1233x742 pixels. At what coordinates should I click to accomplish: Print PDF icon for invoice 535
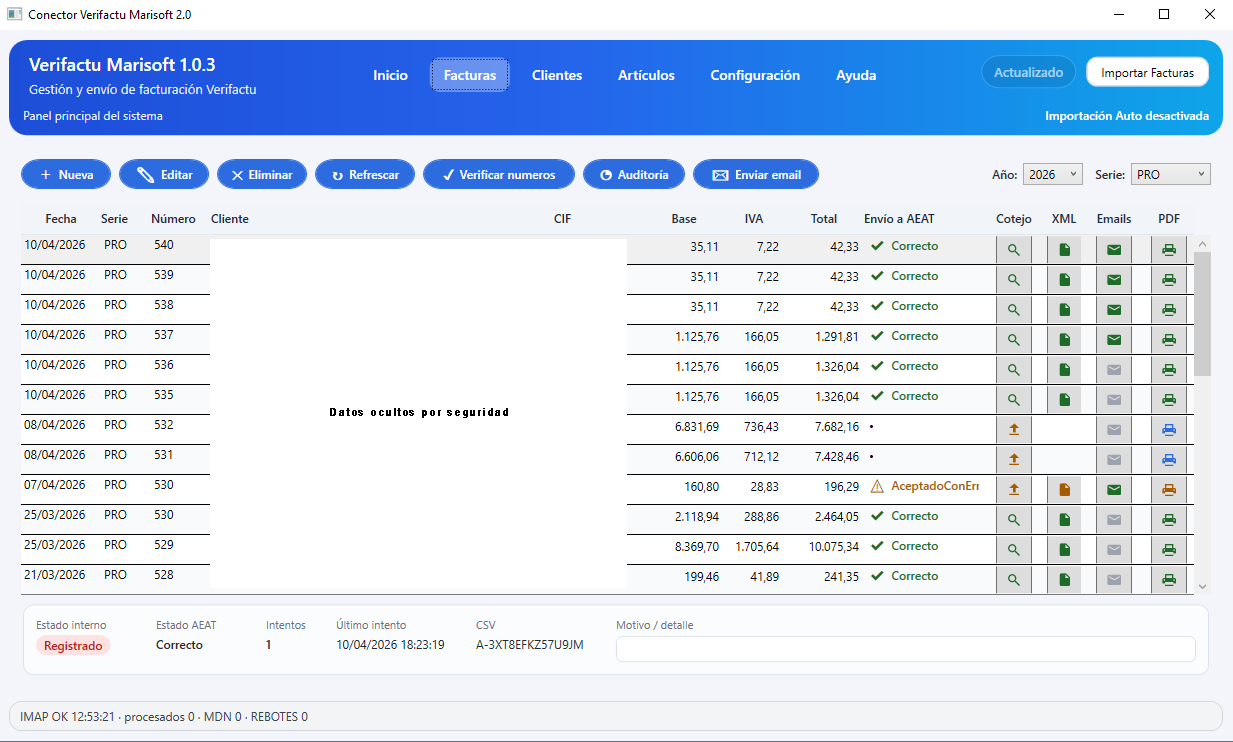(1169, 400)
